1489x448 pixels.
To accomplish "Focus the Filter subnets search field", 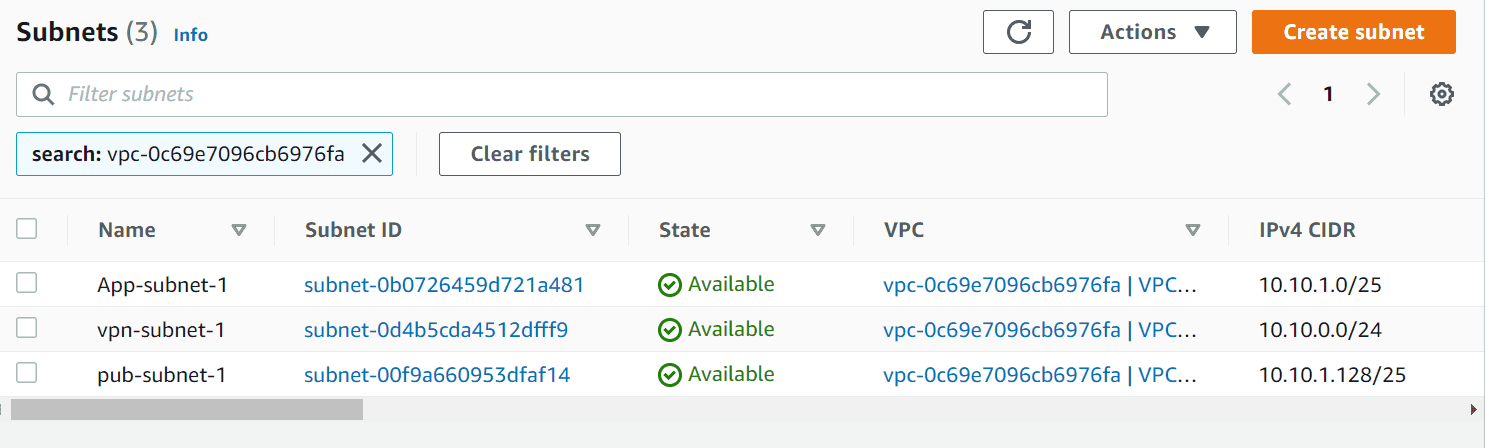I will pyautogui.click(x=562, y=94).
